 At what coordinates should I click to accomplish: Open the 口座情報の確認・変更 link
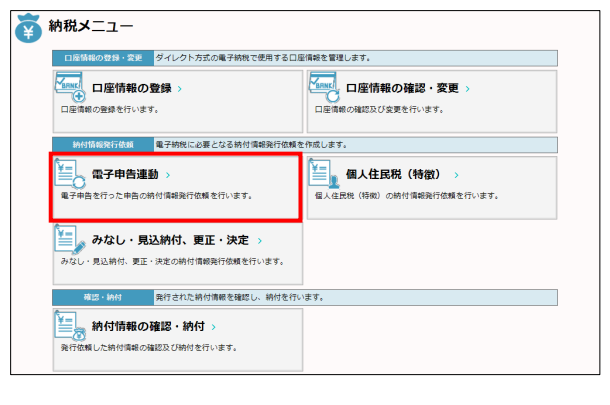(402, 89)
